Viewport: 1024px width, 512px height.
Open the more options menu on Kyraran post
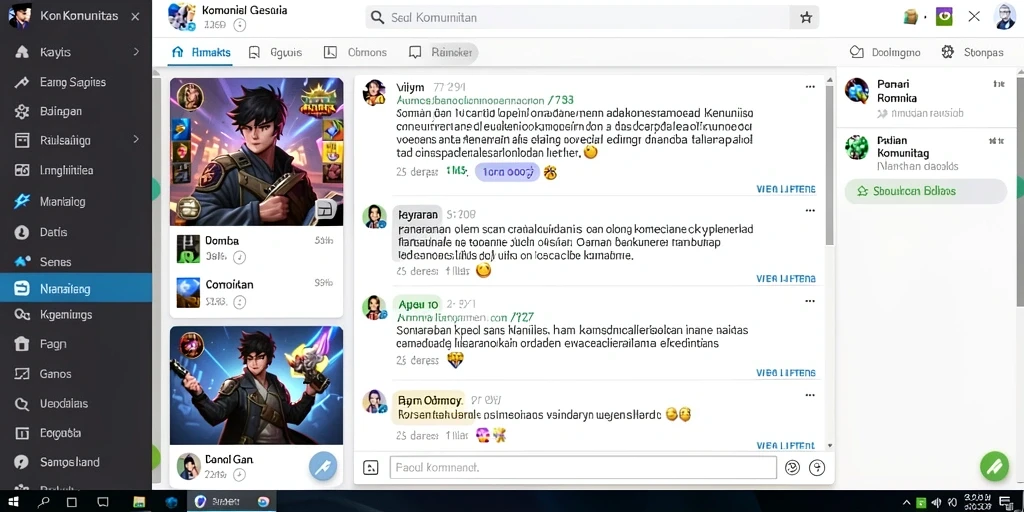810,211
